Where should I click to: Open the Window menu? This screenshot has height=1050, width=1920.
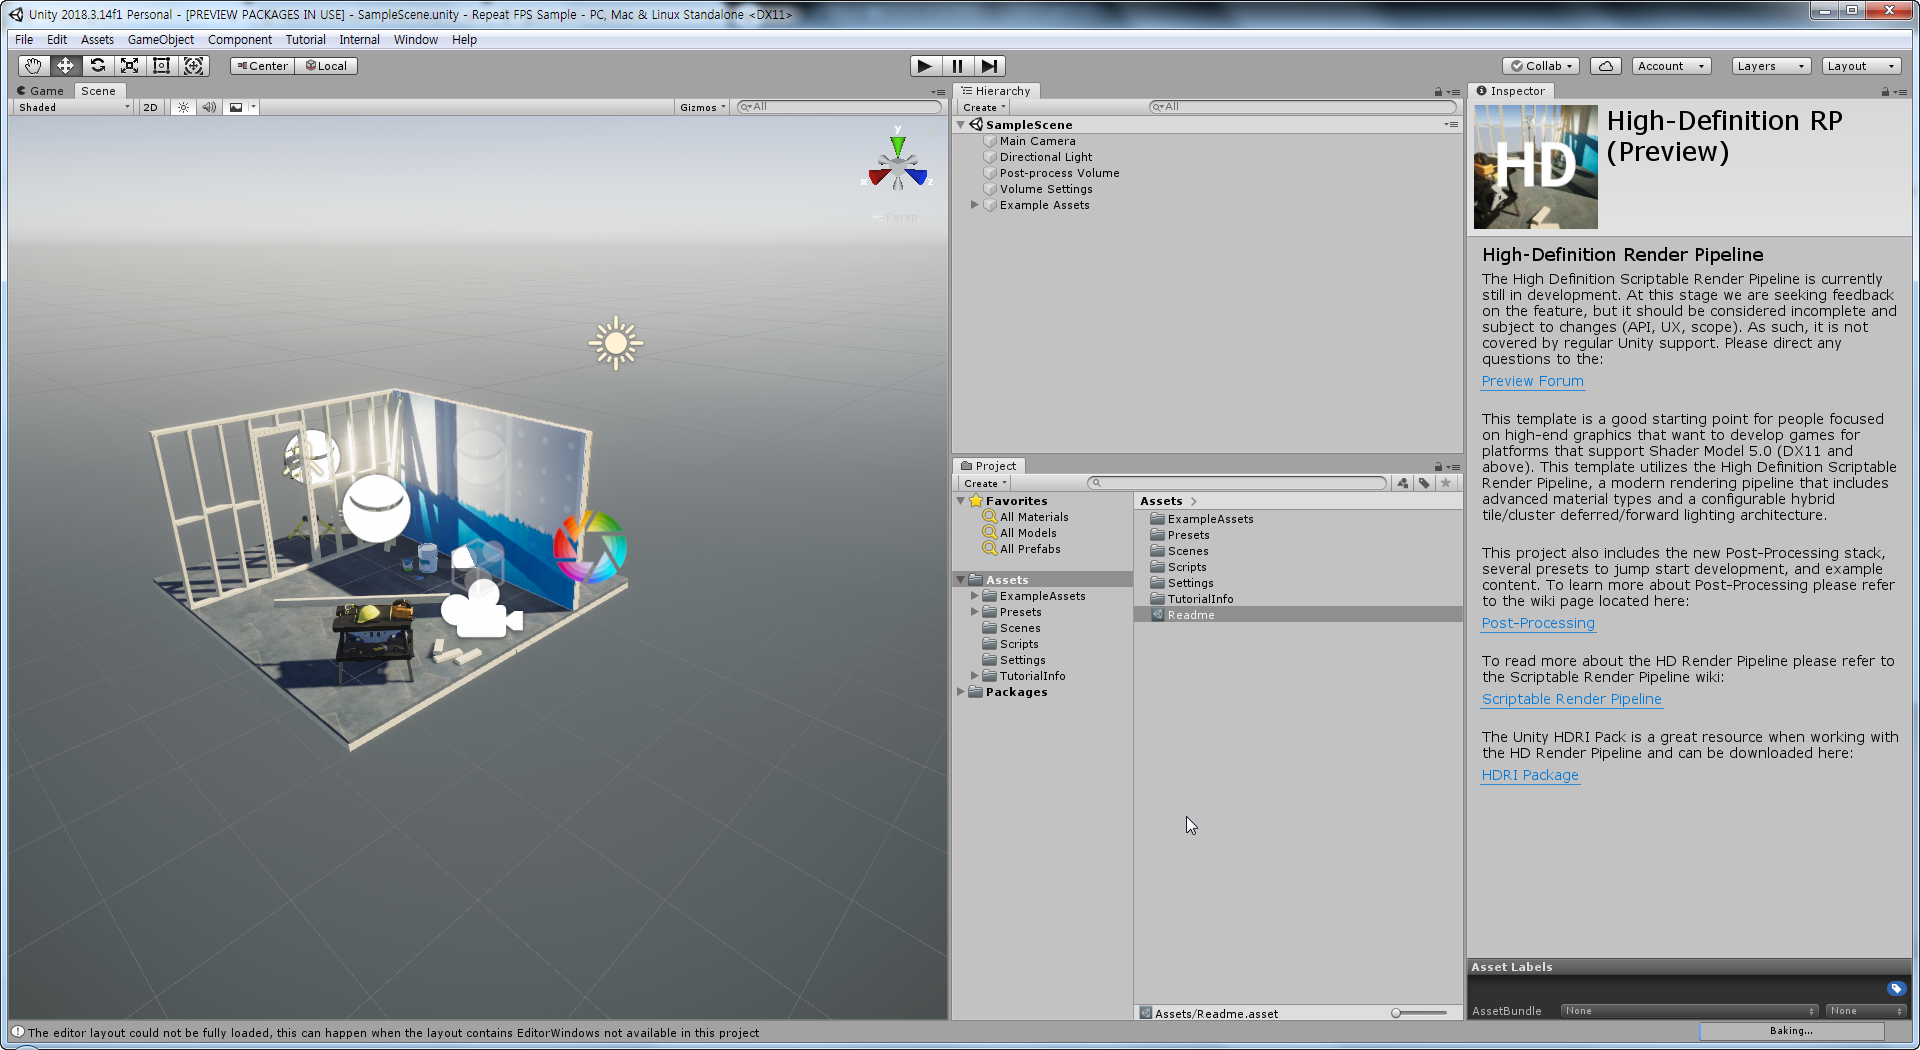pyautogui.click(x=416, y=40)
